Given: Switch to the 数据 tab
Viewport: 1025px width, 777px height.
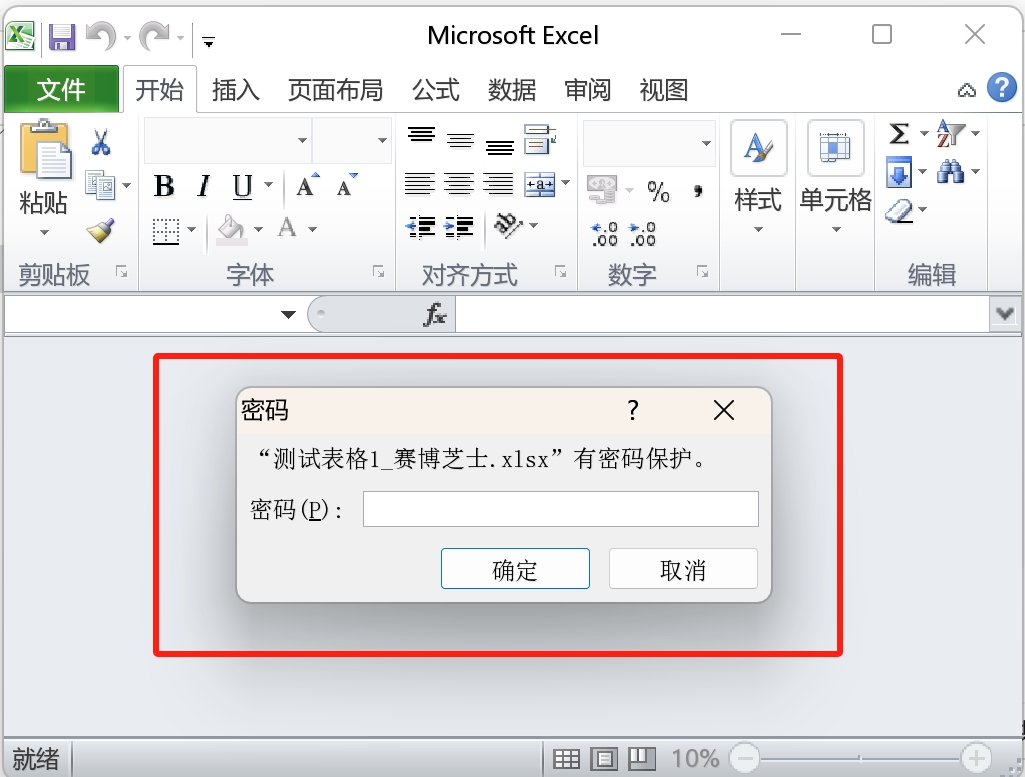Looking at the screenshot, I should point(512,90).
